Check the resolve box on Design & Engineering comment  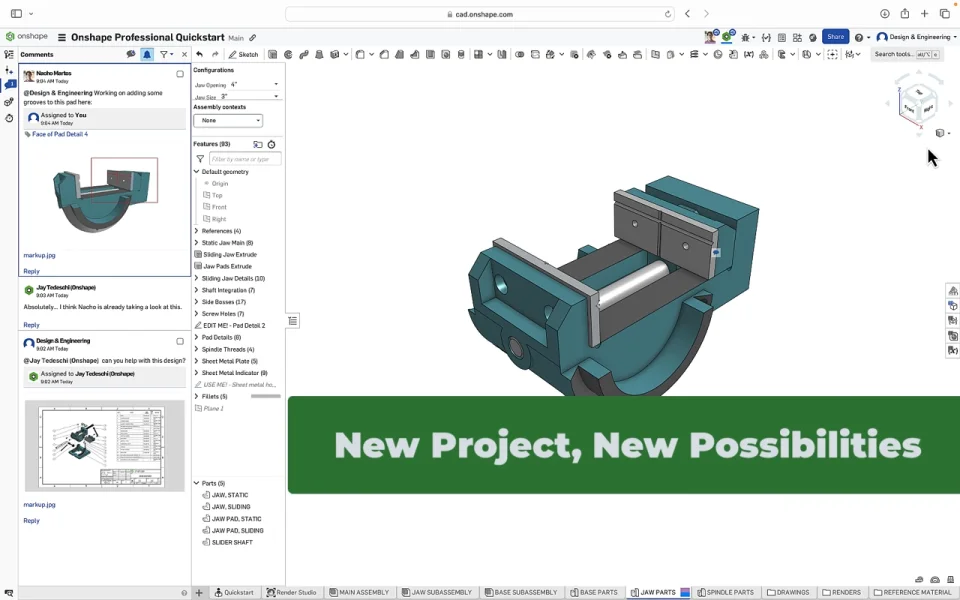coord(180,341)
